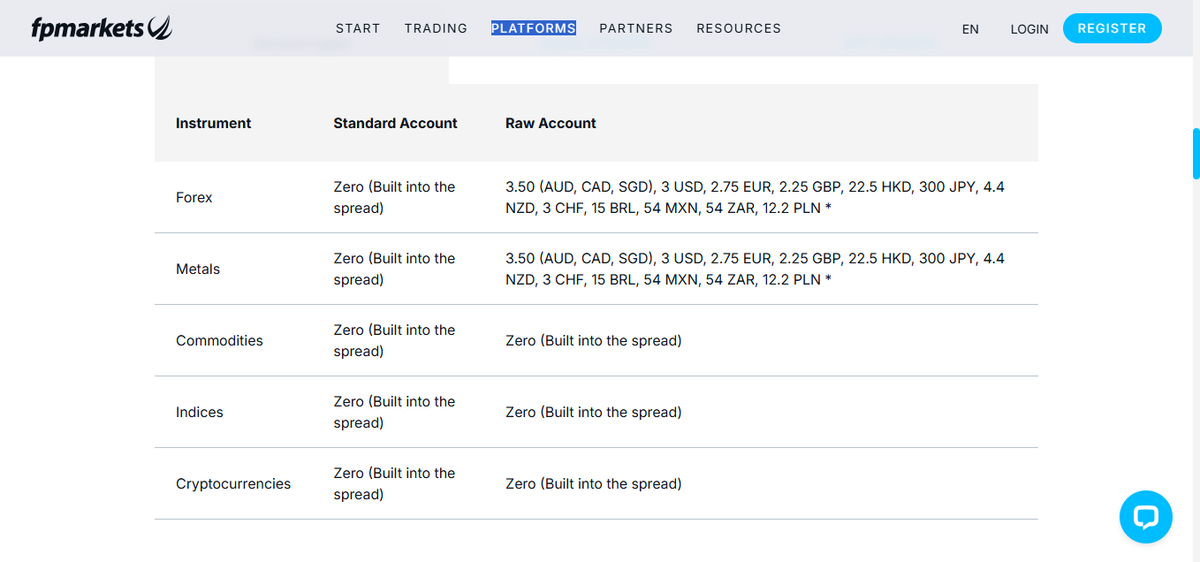Image resolution: width=1200 pixels, height=562 pixels.
Task: Click the LOGIN link
Action: 1029,29
